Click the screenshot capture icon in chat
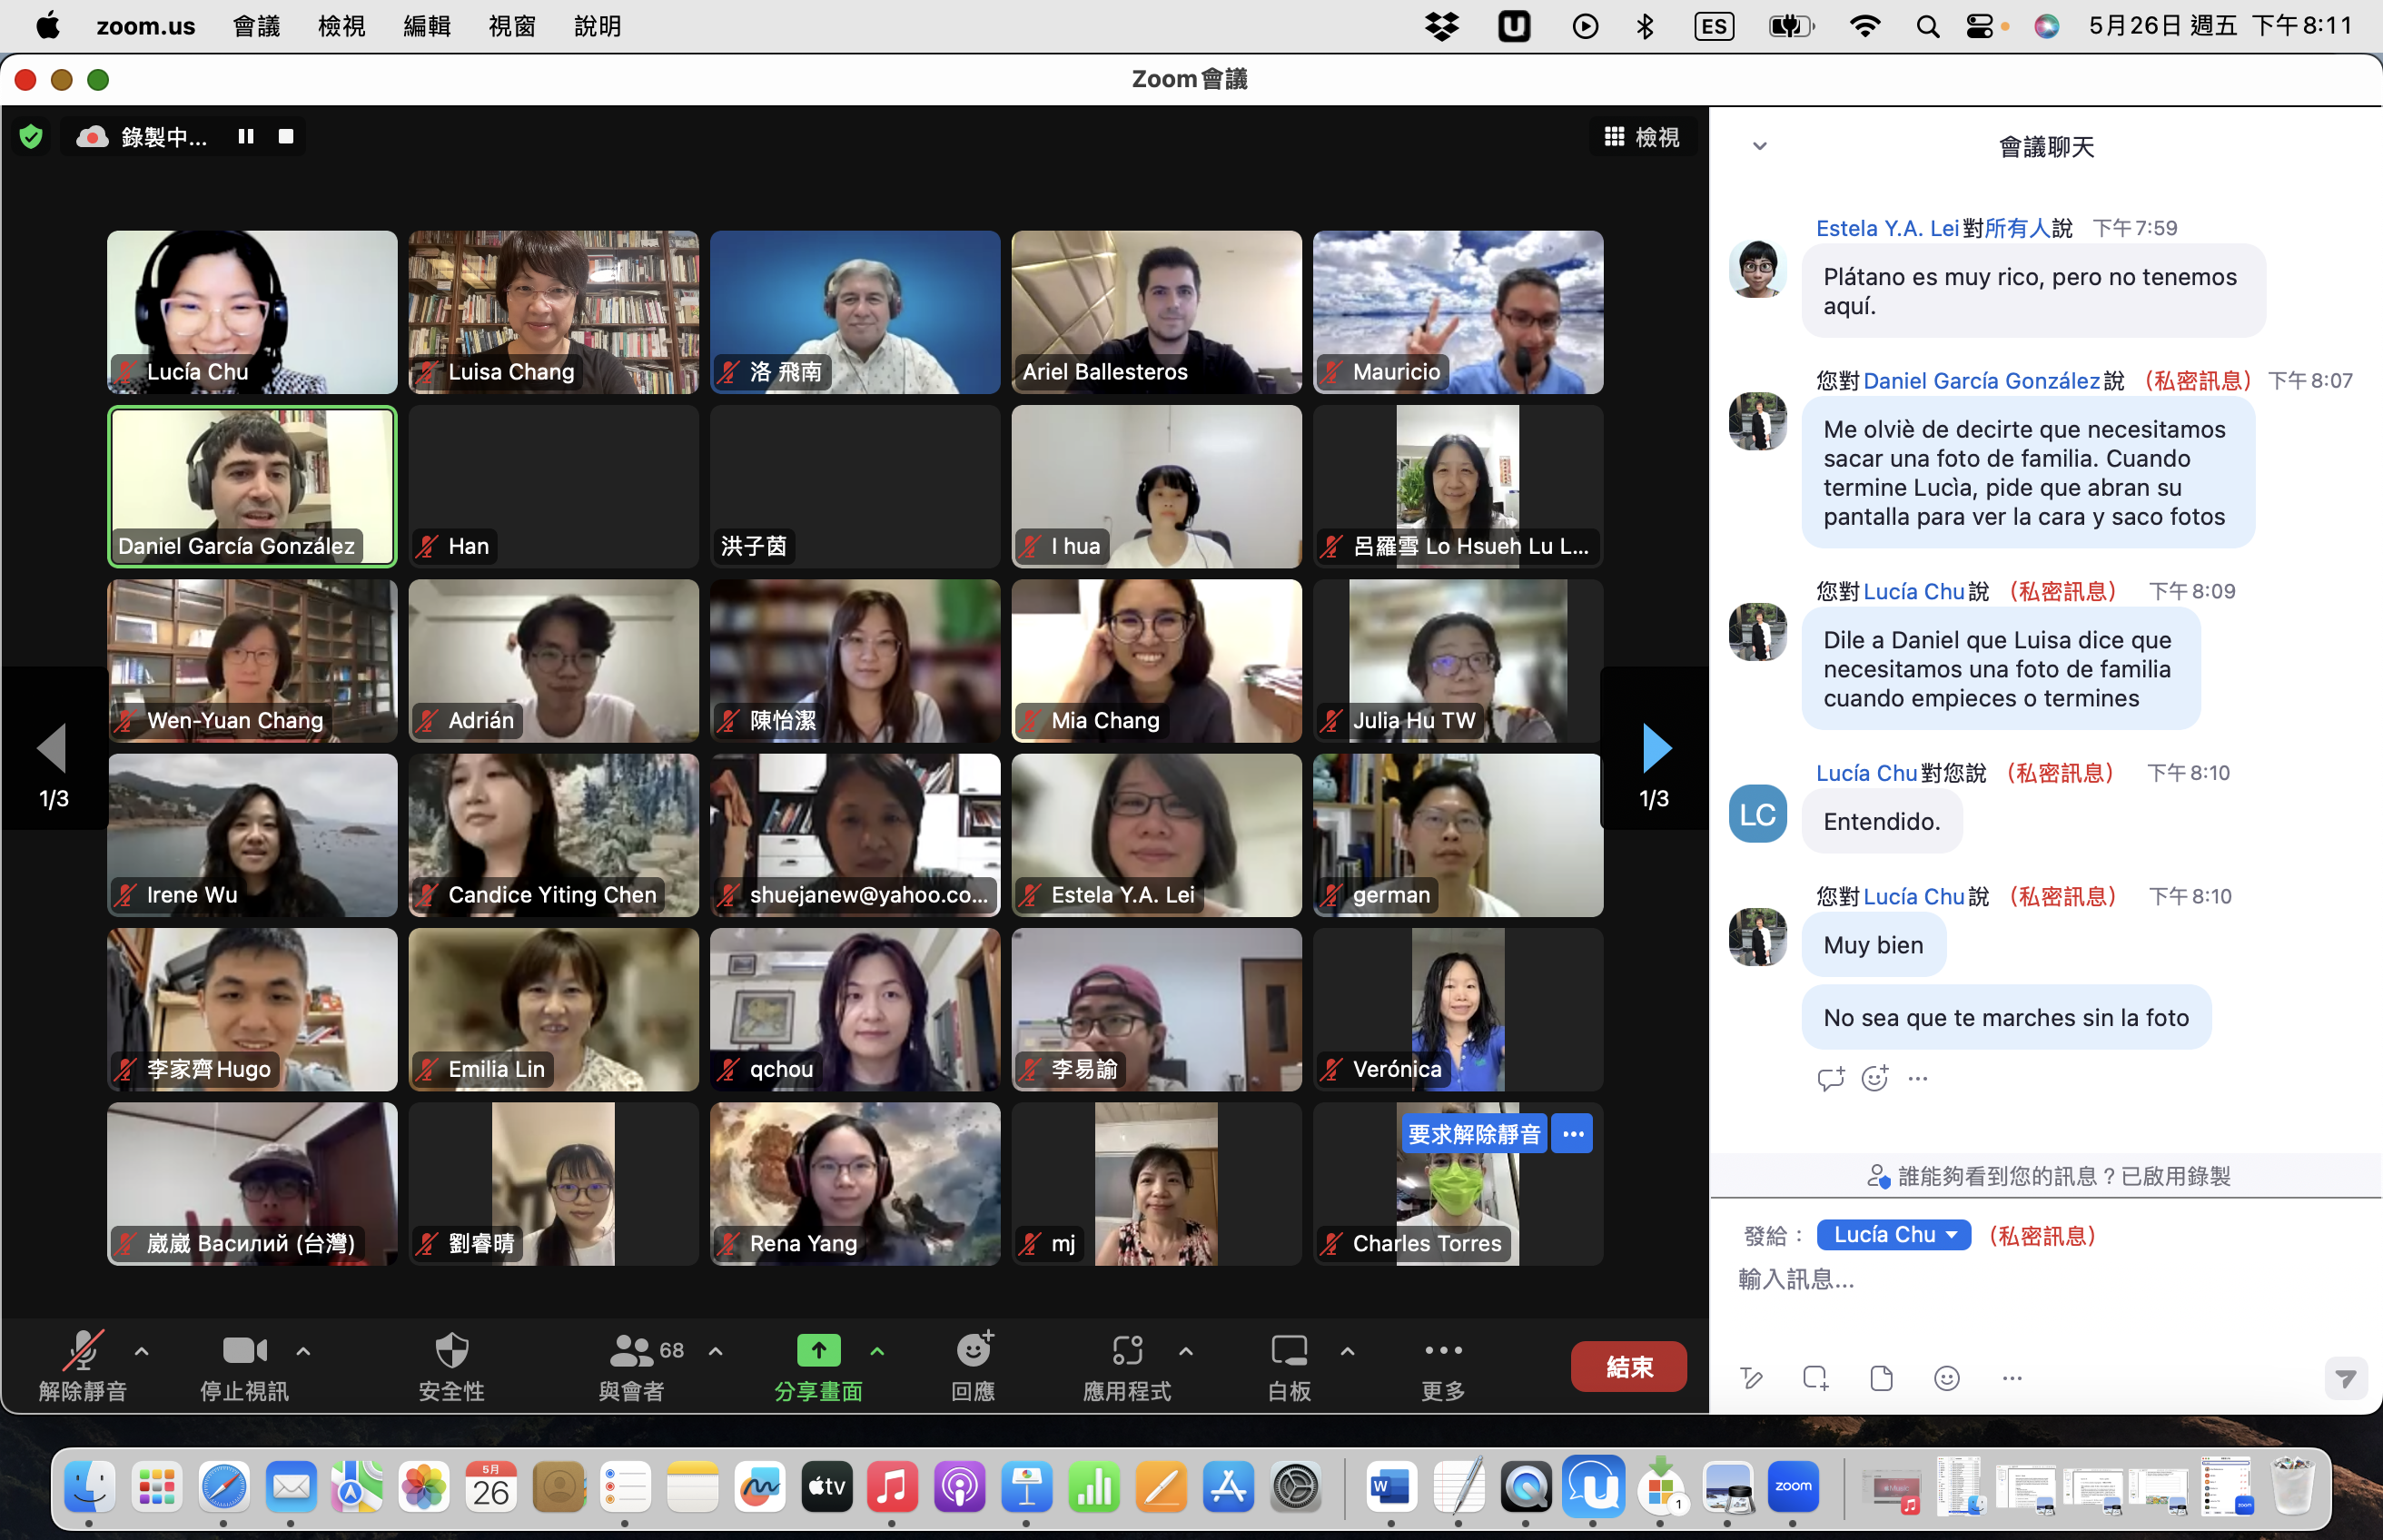2383x1540 pixels. click(1816, 1378)
